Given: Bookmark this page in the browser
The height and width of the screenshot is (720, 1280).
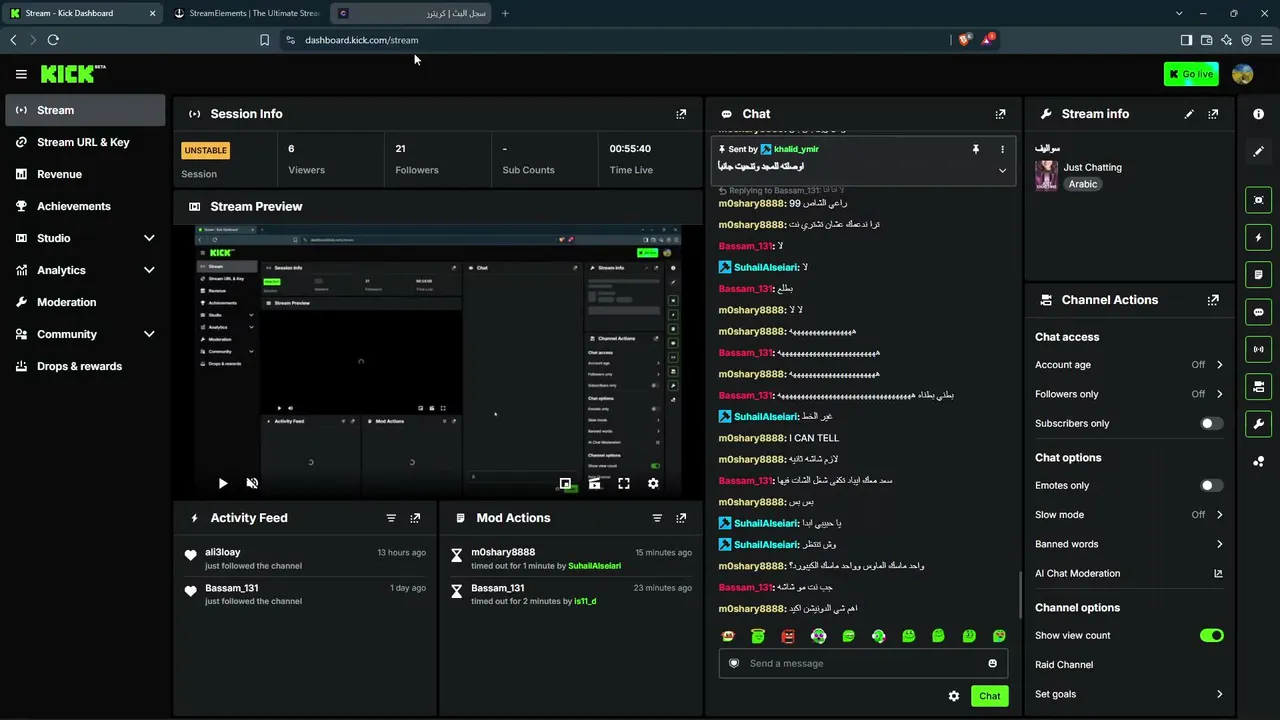Looking at the screenshot, I should point(264,40).
